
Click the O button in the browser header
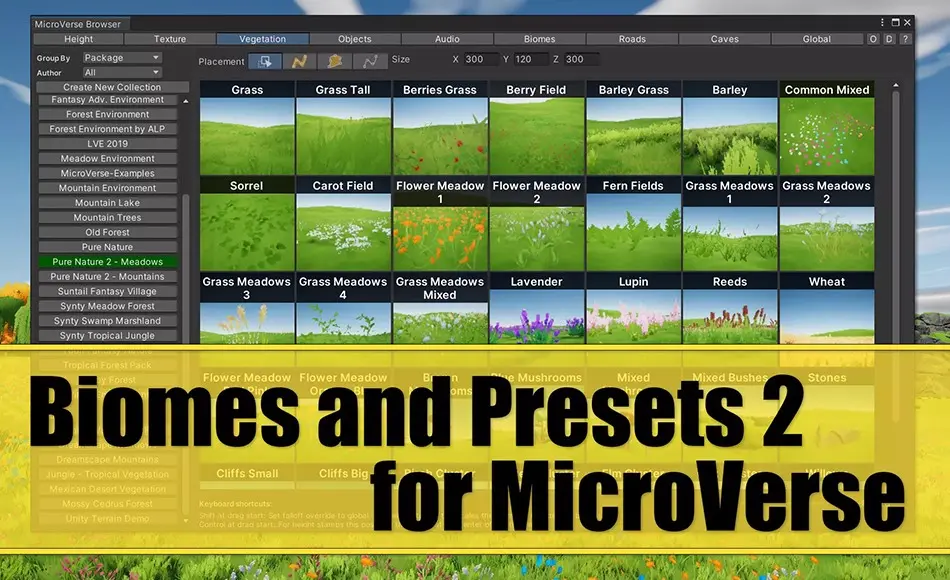pos(871,39)
